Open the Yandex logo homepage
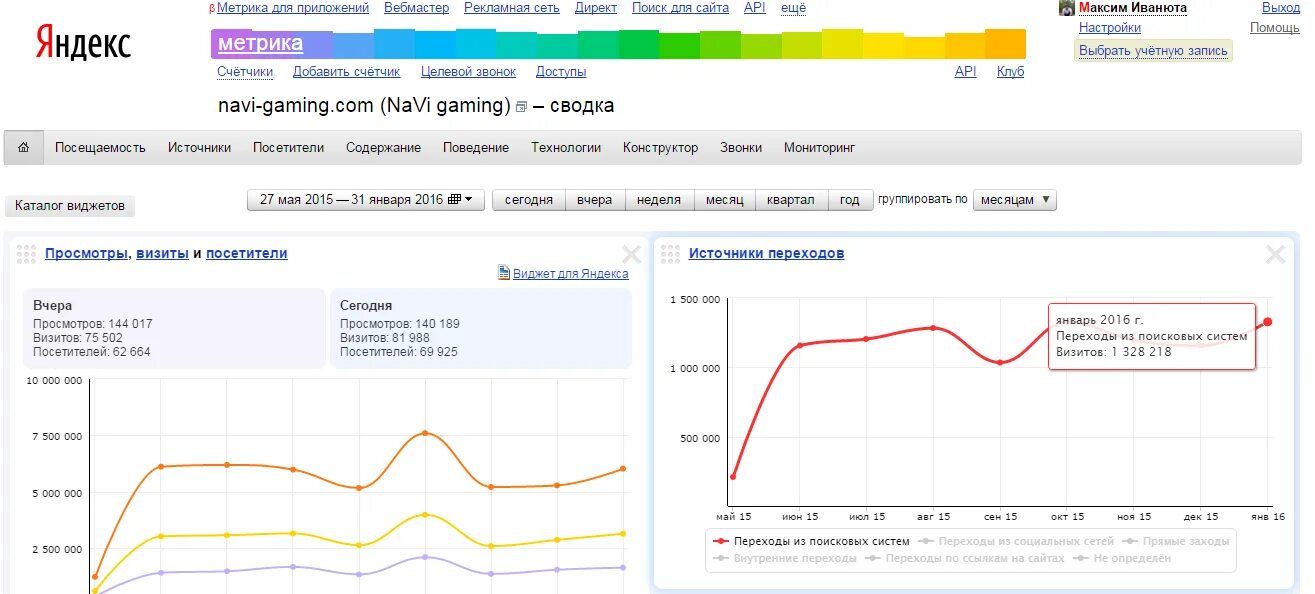Image resolution: width=1315 pixels, height=594 pixels. click(x=84, y=43)
